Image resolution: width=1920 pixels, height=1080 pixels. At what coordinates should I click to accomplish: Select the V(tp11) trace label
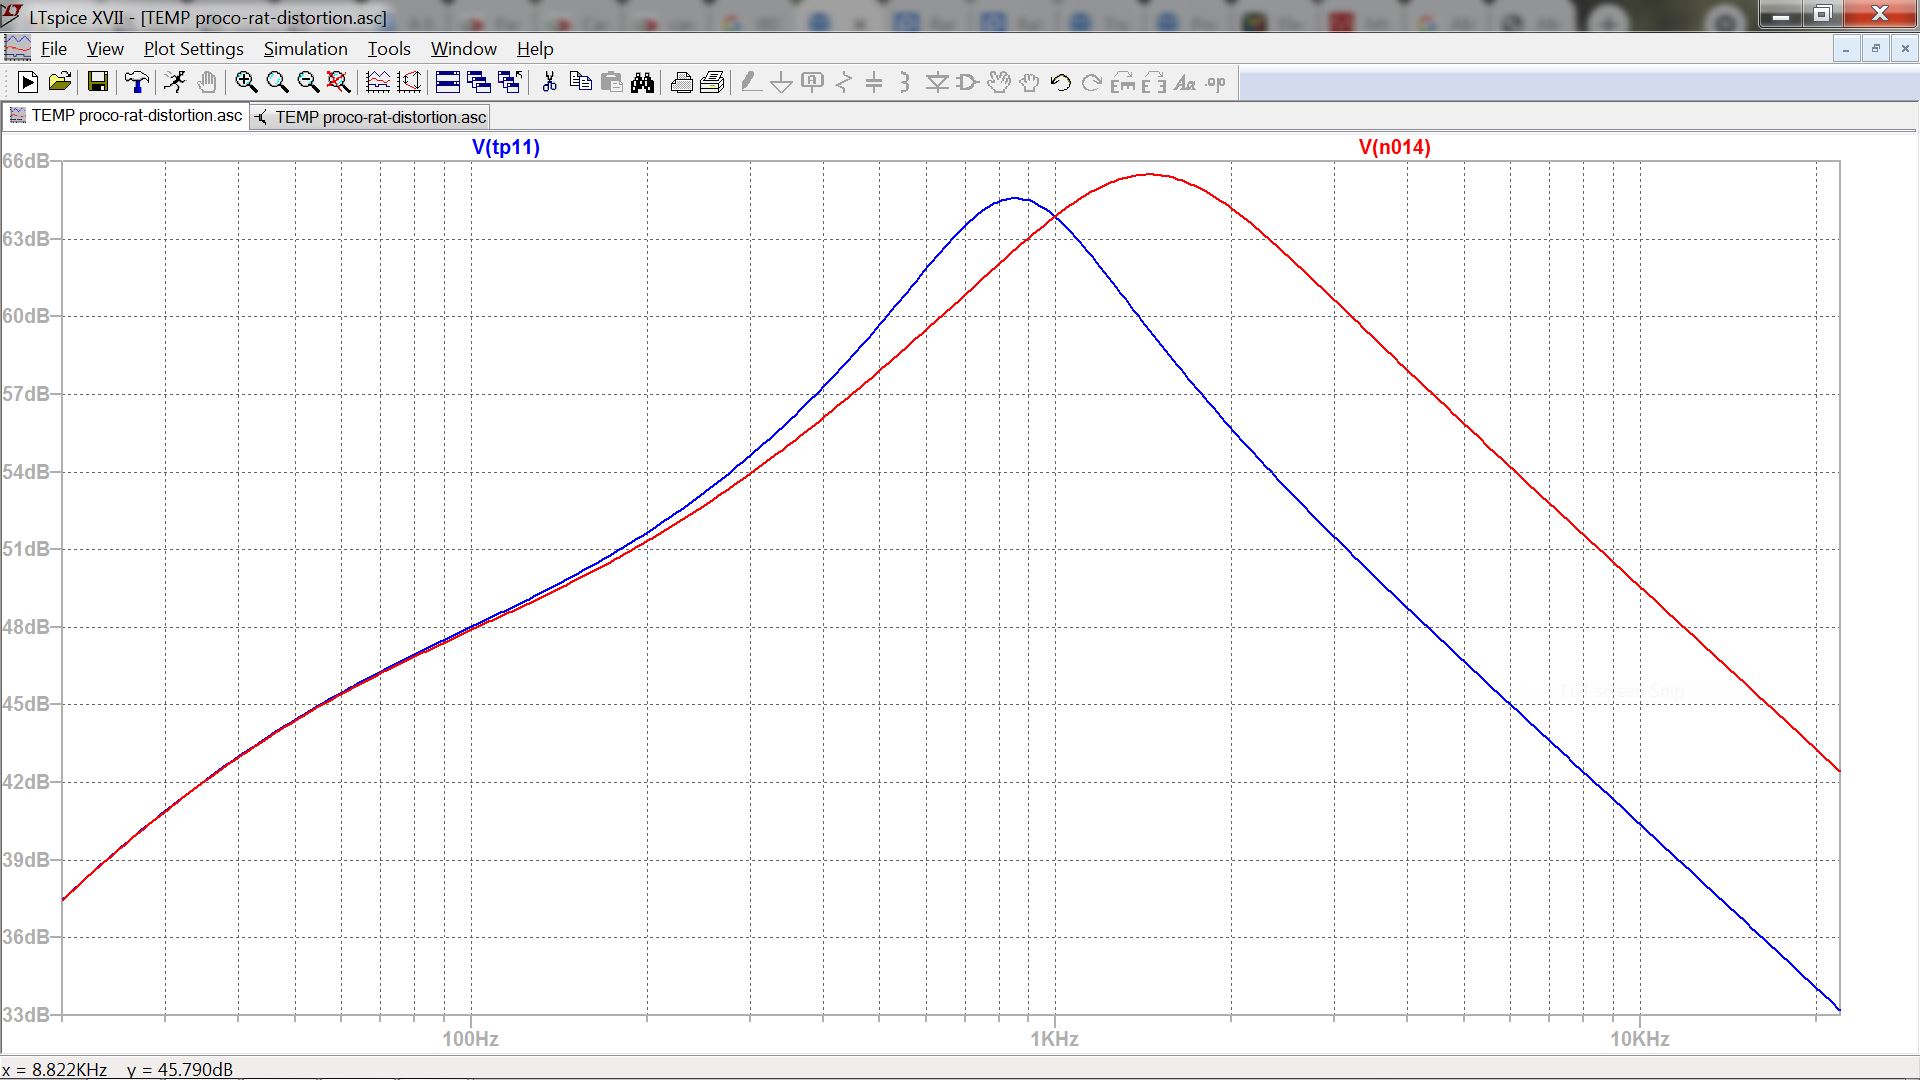point(505,147)
